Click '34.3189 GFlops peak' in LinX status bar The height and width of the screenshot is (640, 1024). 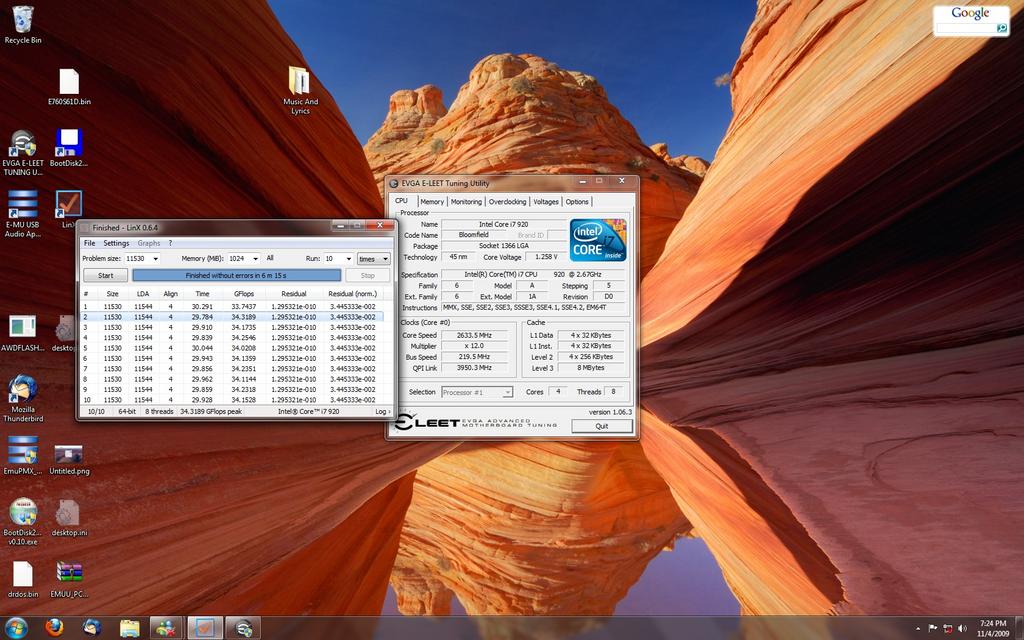(211, 411)
